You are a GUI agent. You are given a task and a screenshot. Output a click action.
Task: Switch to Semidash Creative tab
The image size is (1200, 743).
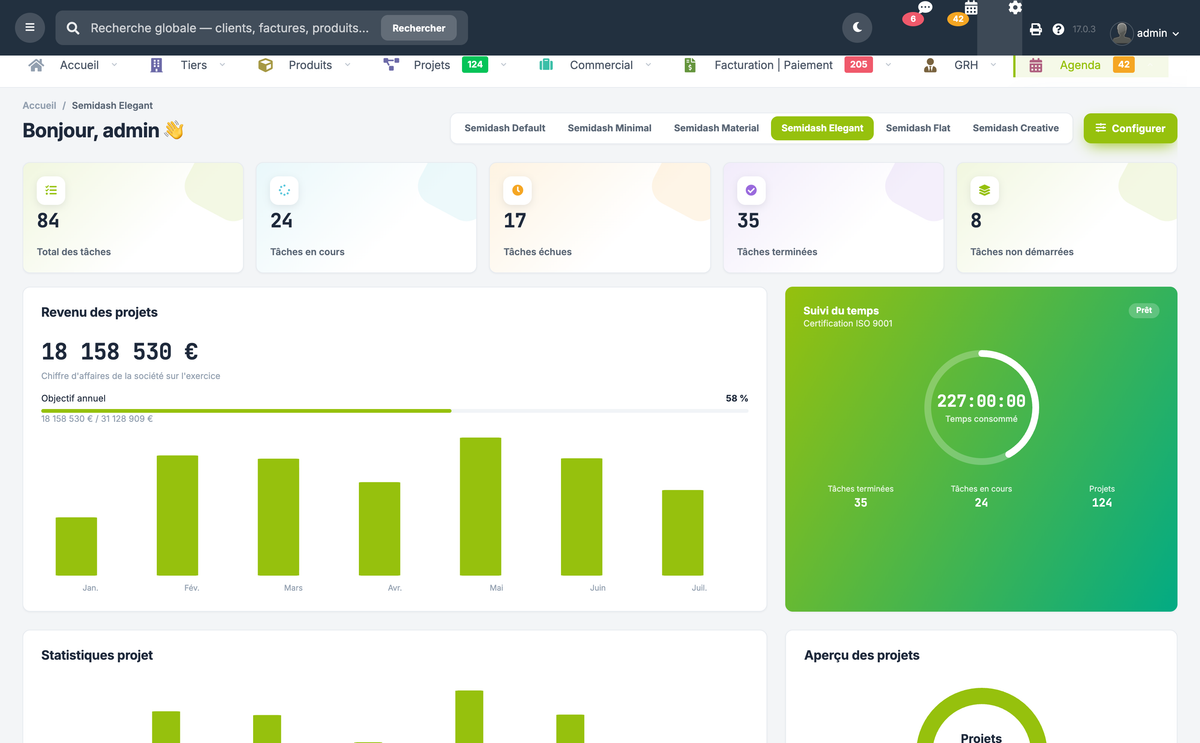tap(1016, 128)
